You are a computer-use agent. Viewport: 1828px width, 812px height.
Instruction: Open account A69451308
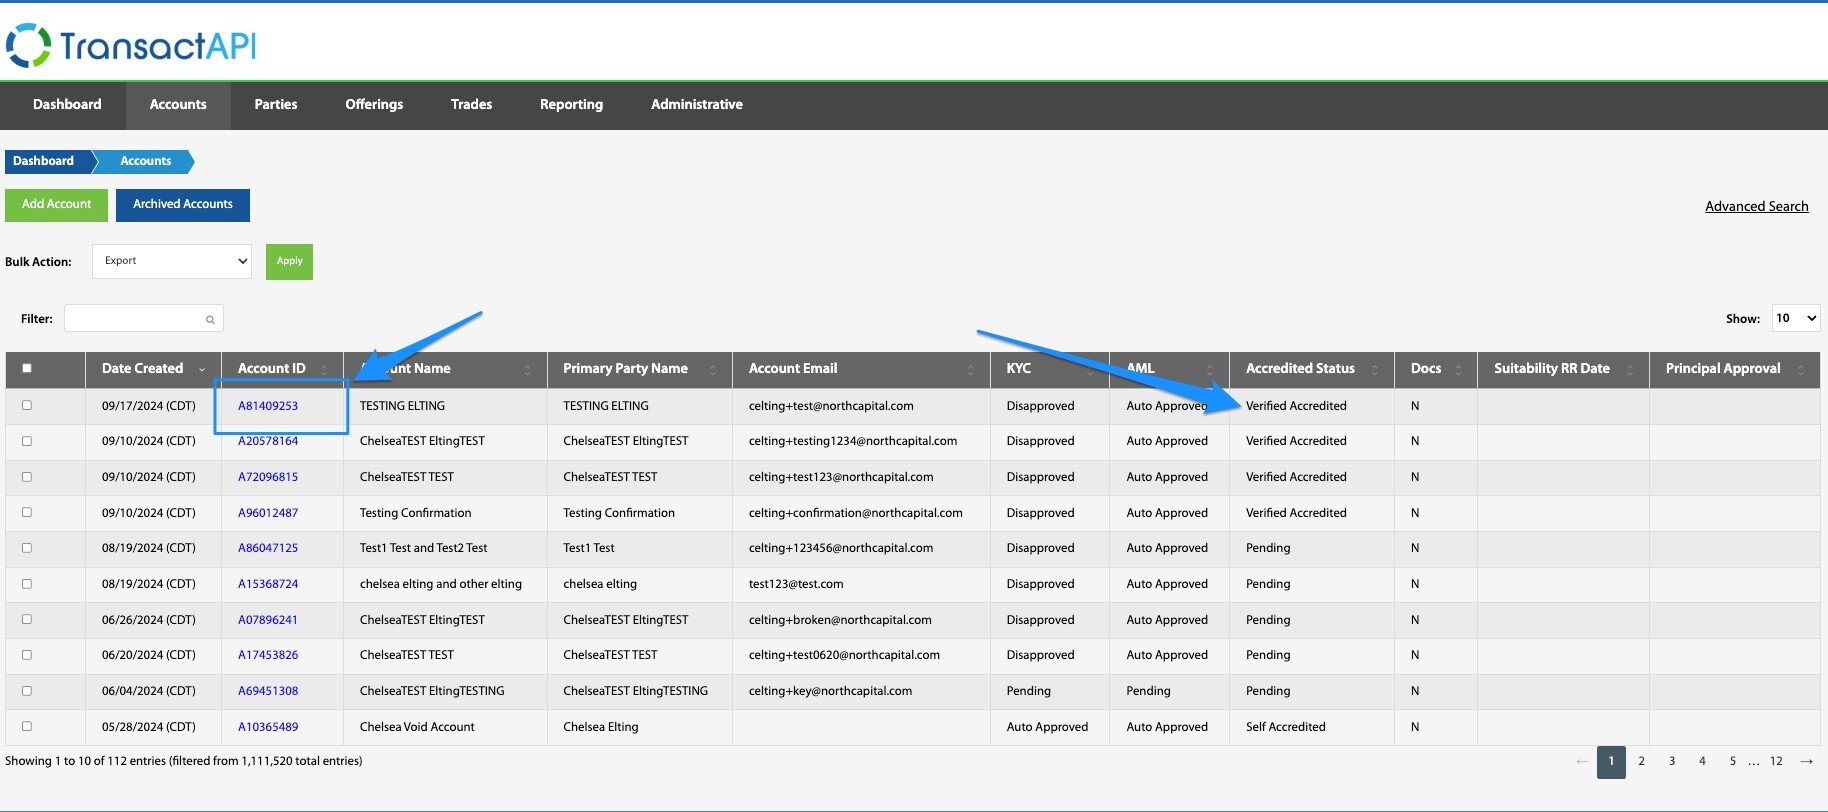(268, 691)
